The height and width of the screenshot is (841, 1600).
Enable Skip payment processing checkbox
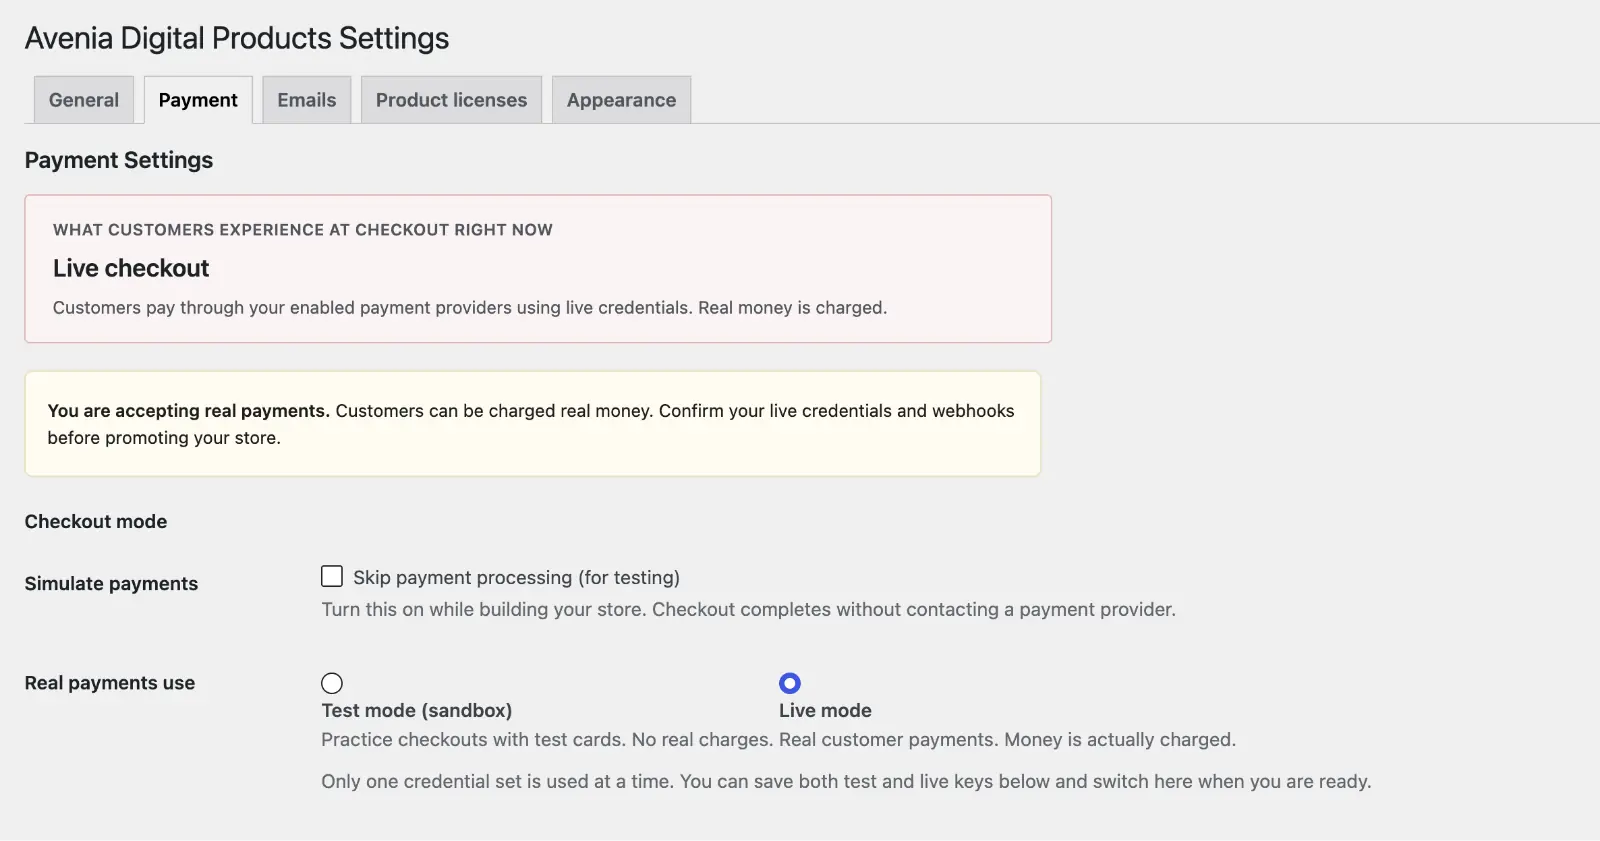pos(332,576)
